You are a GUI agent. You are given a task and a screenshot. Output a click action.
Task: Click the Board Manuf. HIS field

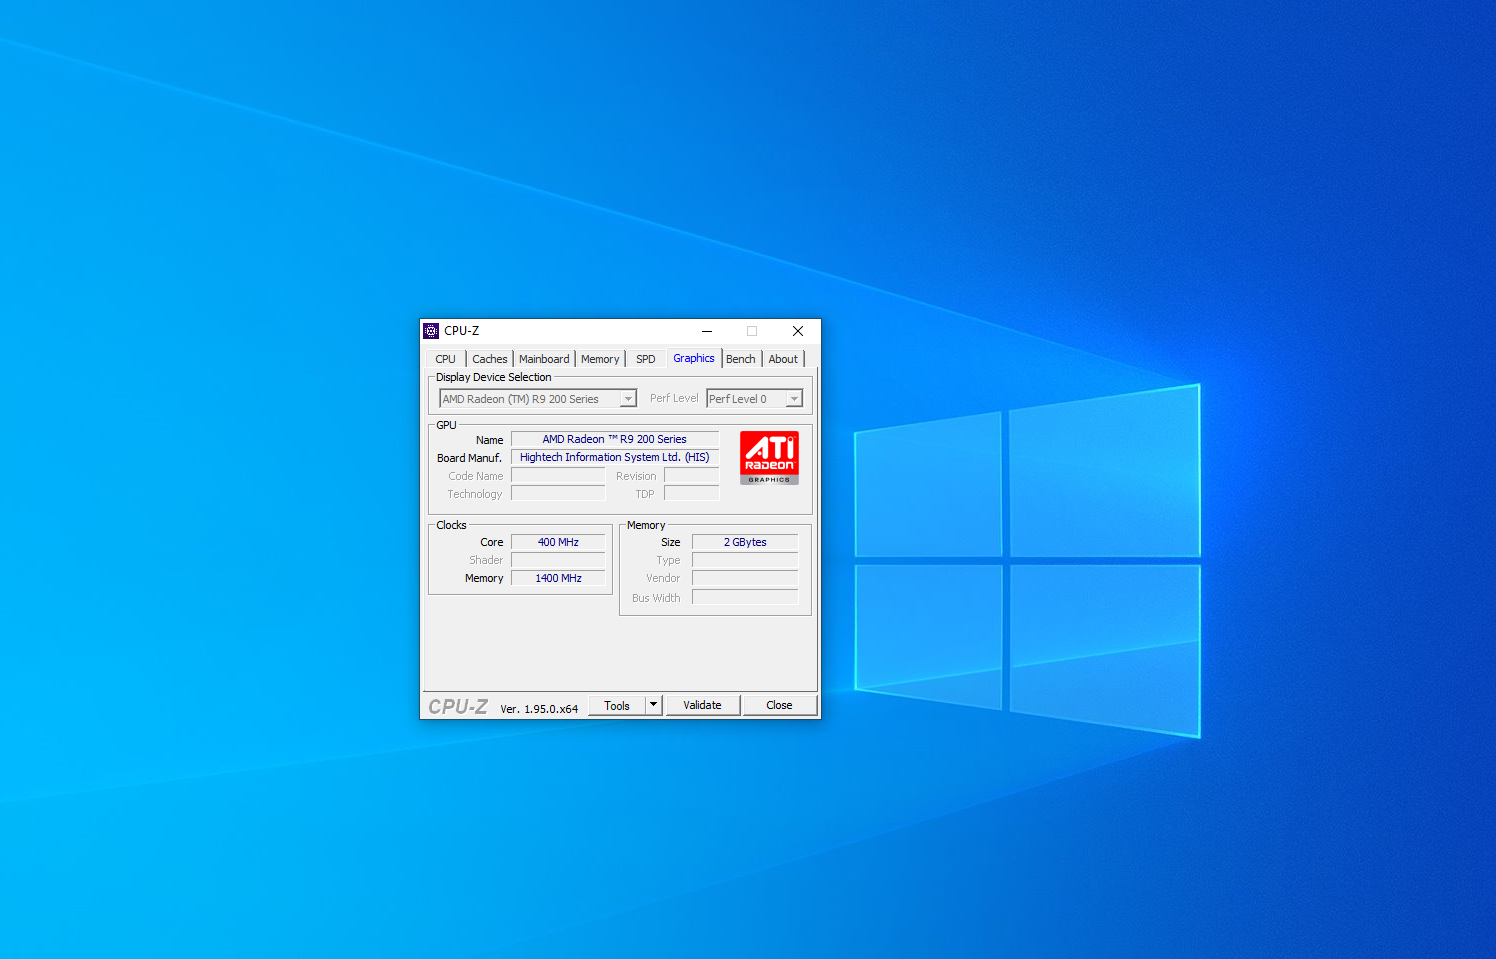(615, 457)
